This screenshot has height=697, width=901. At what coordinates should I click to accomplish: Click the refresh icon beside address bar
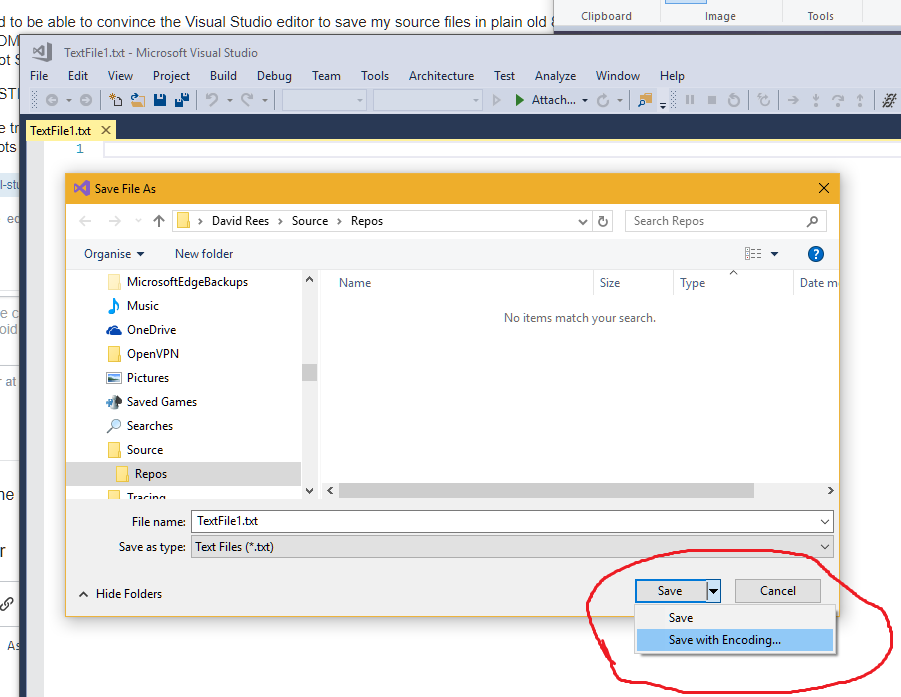(x=603, y=221)
